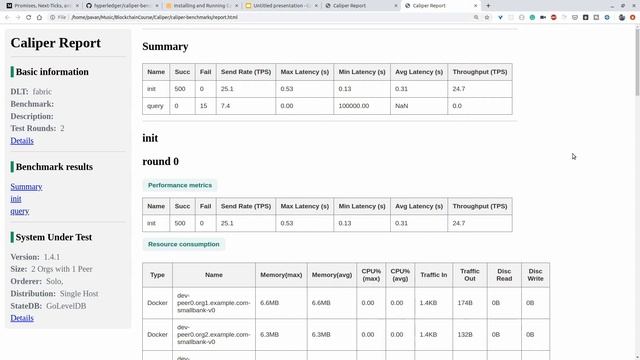Click the Traffic In column header

click(433, 275)
